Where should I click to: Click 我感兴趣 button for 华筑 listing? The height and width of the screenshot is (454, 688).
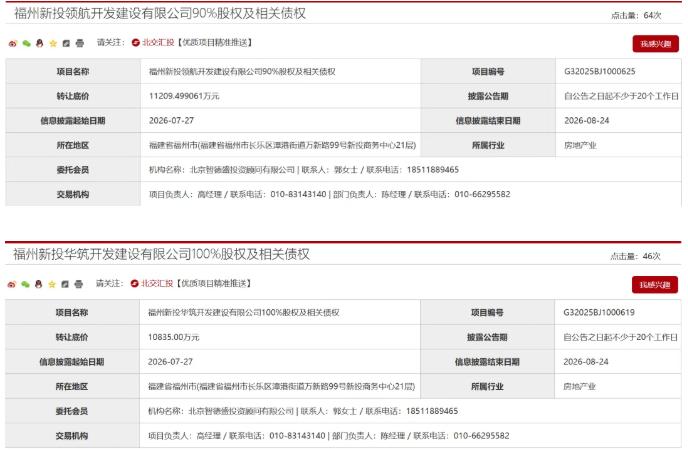pos(655,285)
